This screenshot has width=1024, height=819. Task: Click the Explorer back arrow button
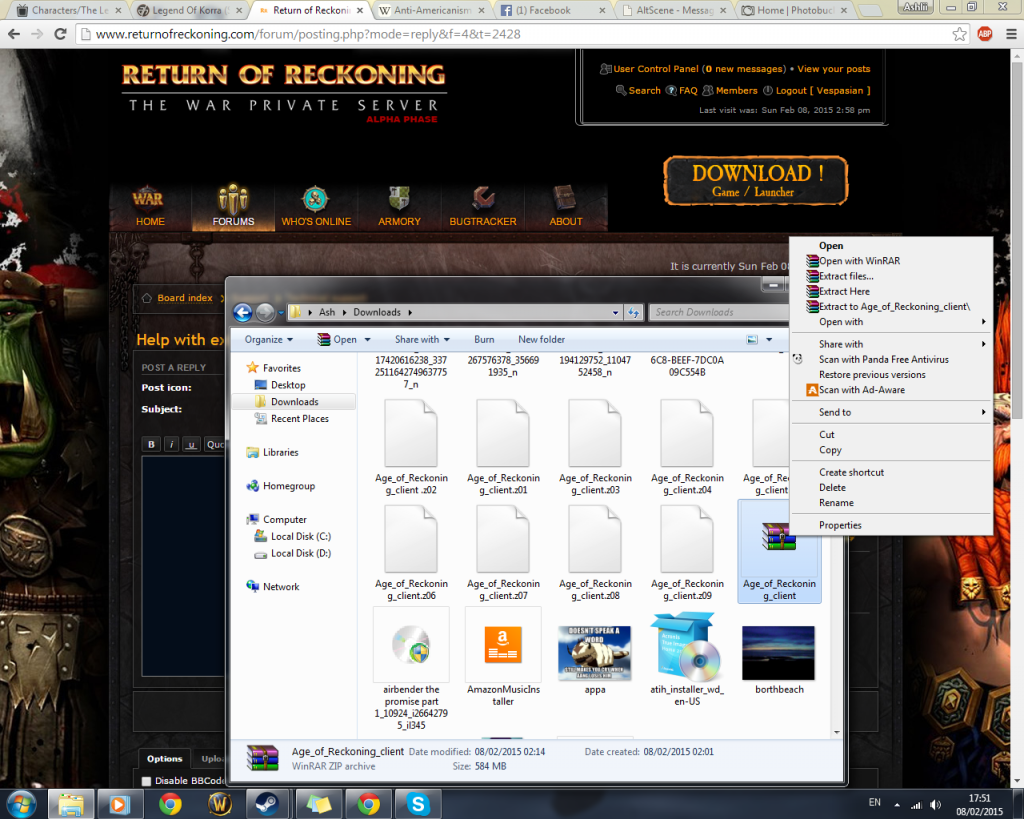243,313
